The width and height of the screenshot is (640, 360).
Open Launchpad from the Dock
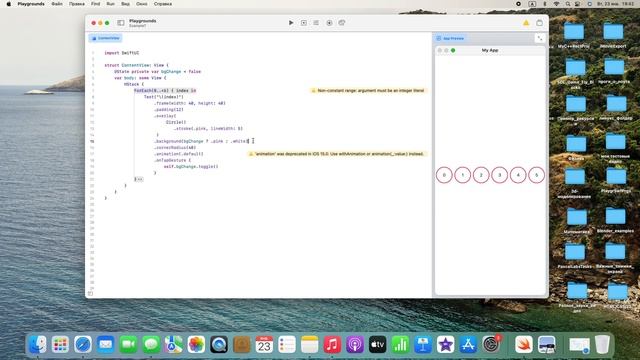click(x=60, y=345)
